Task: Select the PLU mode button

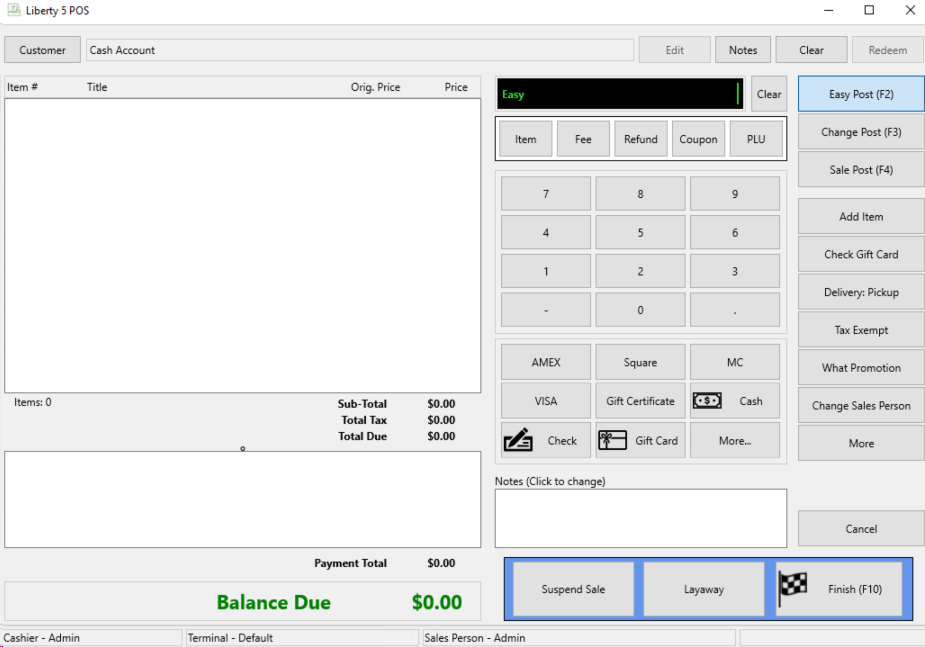Action: pos(756,139)
